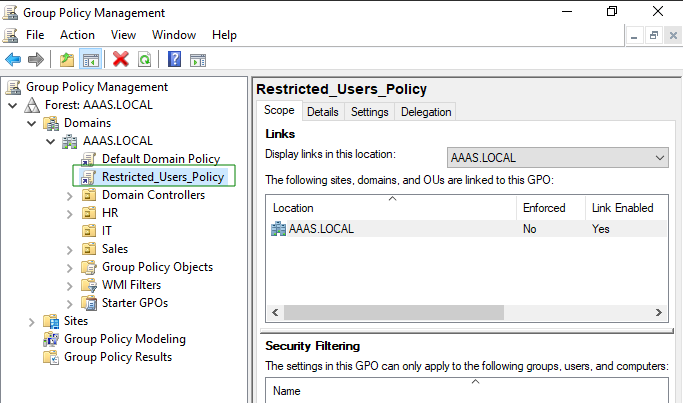Click the Link Enabled value 'Yes' cell
This screenshot has height=403, width=683.
click(x=601, y=229)
